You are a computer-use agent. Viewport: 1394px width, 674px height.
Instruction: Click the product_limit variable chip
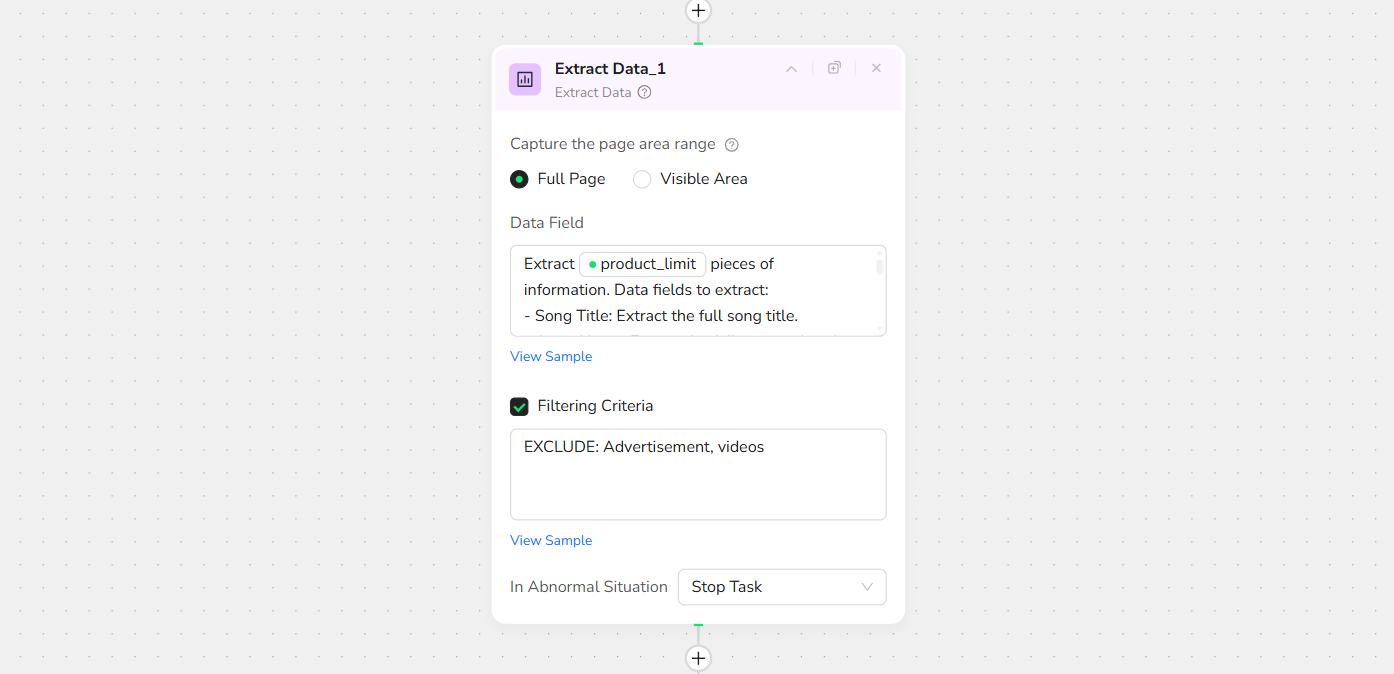[643, 264]
